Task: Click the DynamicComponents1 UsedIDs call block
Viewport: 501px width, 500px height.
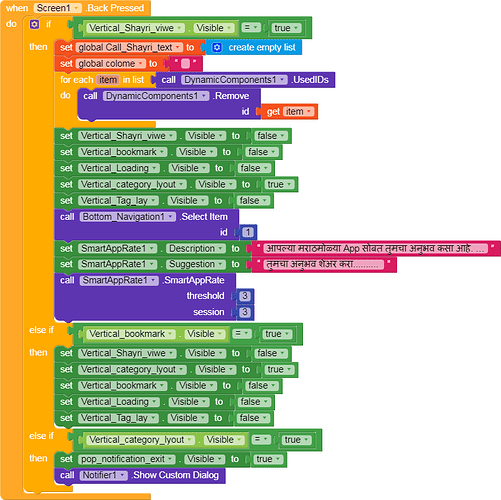Action: [245, 80]
